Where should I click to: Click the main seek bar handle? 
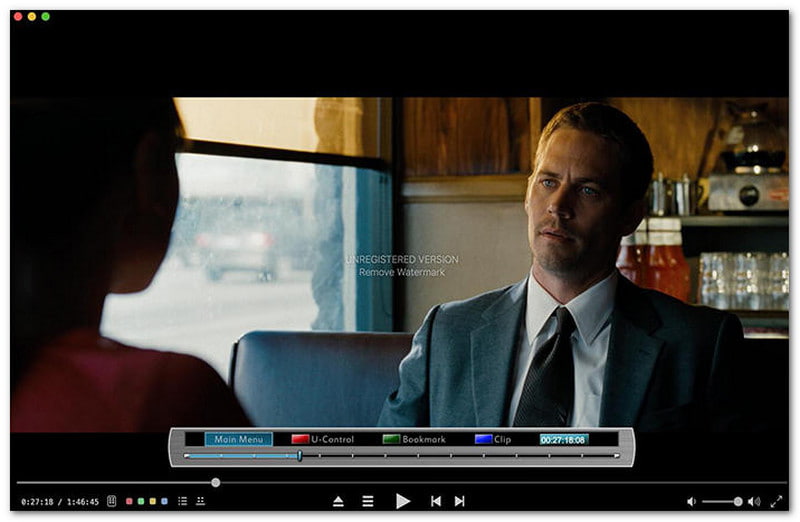tap(215, 483)
